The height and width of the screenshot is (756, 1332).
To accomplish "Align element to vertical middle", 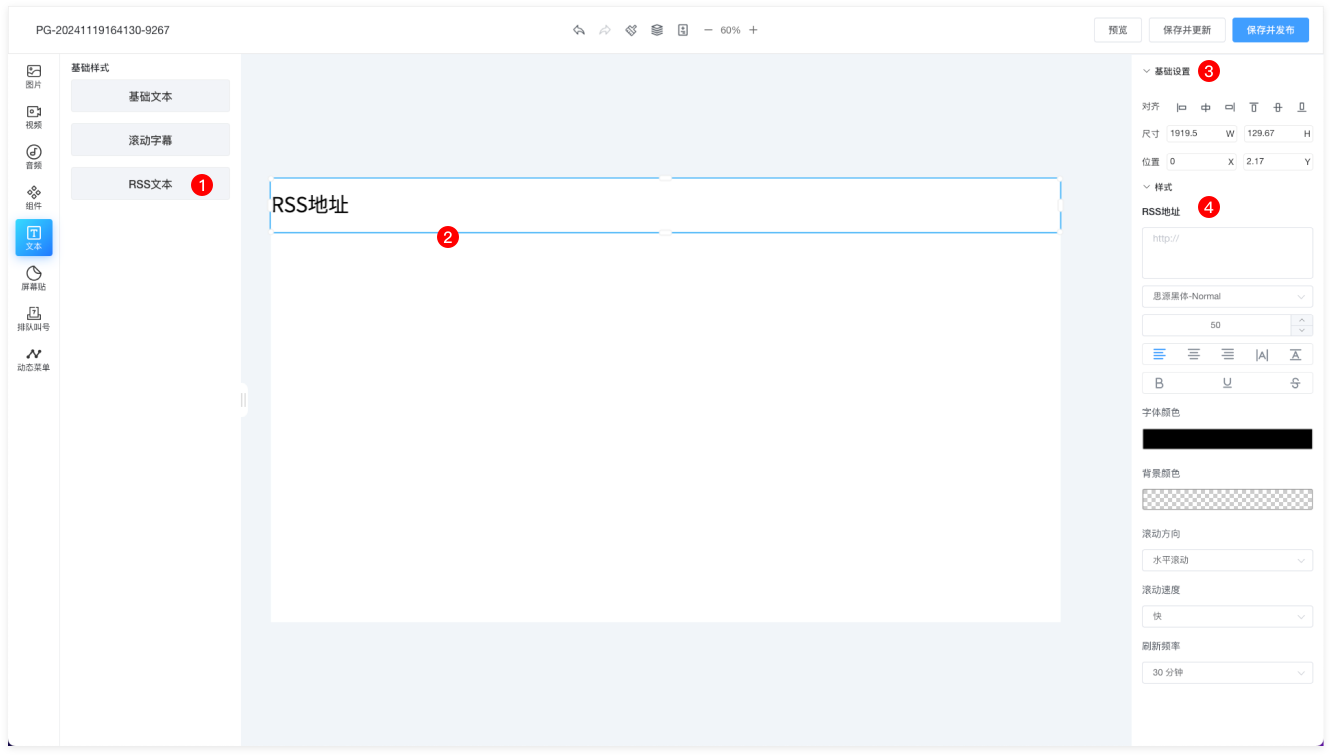I will click(1277, 107).
